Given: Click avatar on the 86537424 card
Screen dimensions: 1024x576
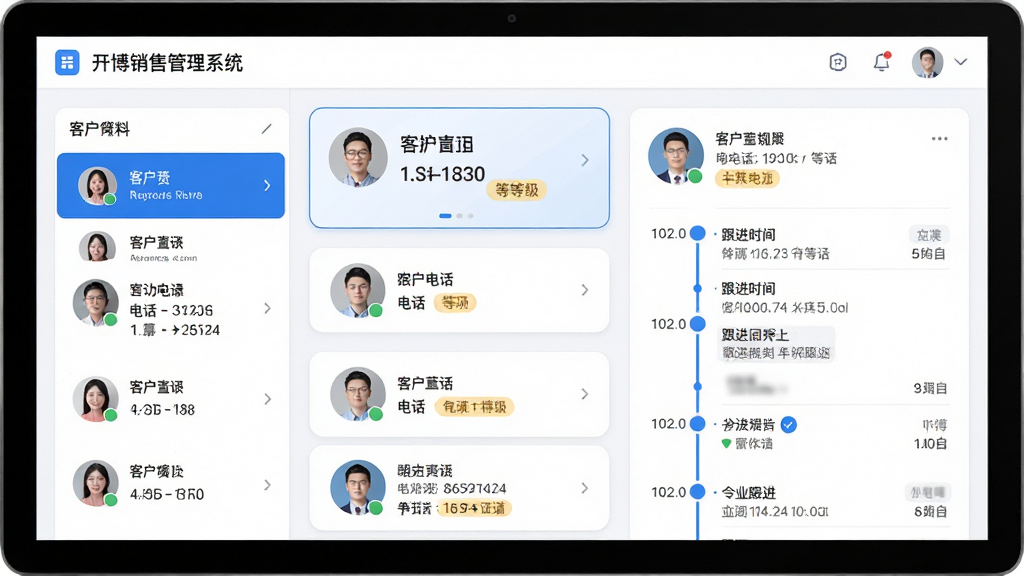Looking at the screenshot, I should click(x=358, y=488).
